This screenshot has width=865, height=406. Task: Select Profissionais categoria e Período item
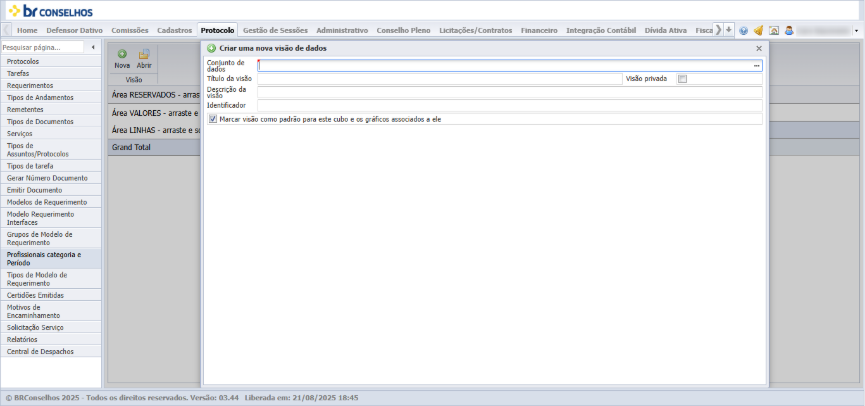(51, 259)
